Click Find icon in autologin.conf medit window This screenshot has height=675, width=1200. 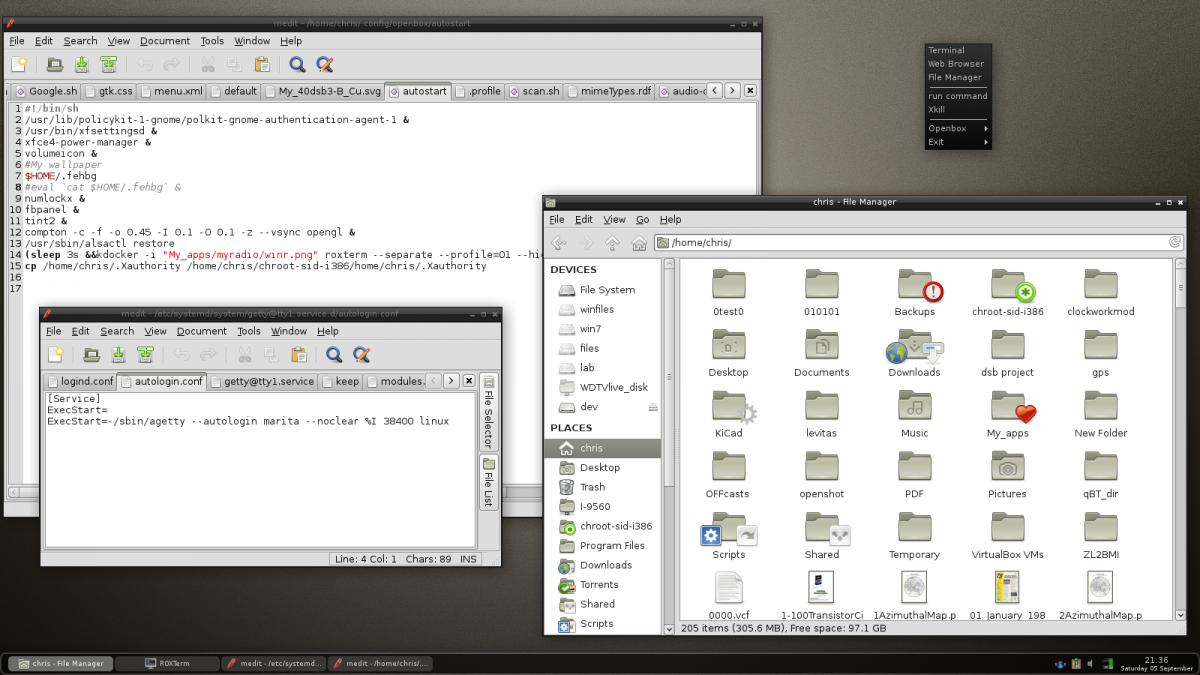334,355
